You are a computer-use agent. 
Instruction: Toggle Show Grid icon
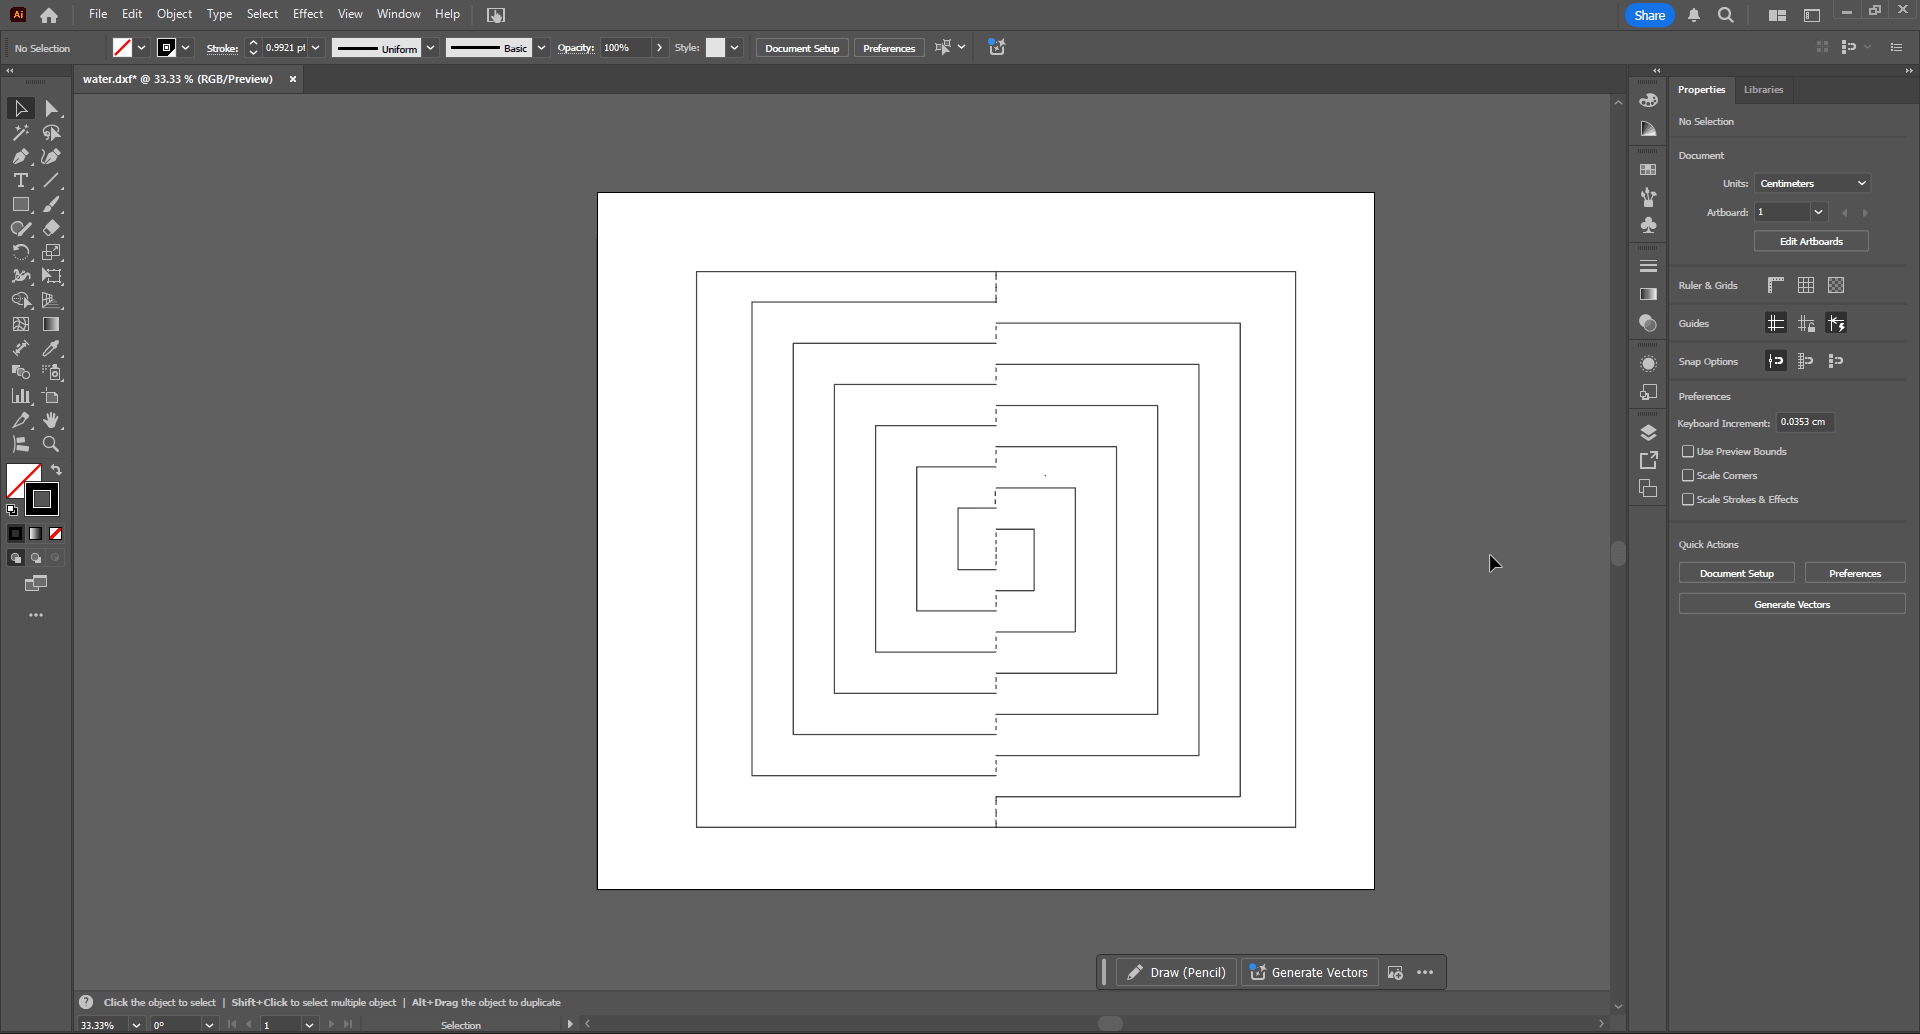(1806, 285)
